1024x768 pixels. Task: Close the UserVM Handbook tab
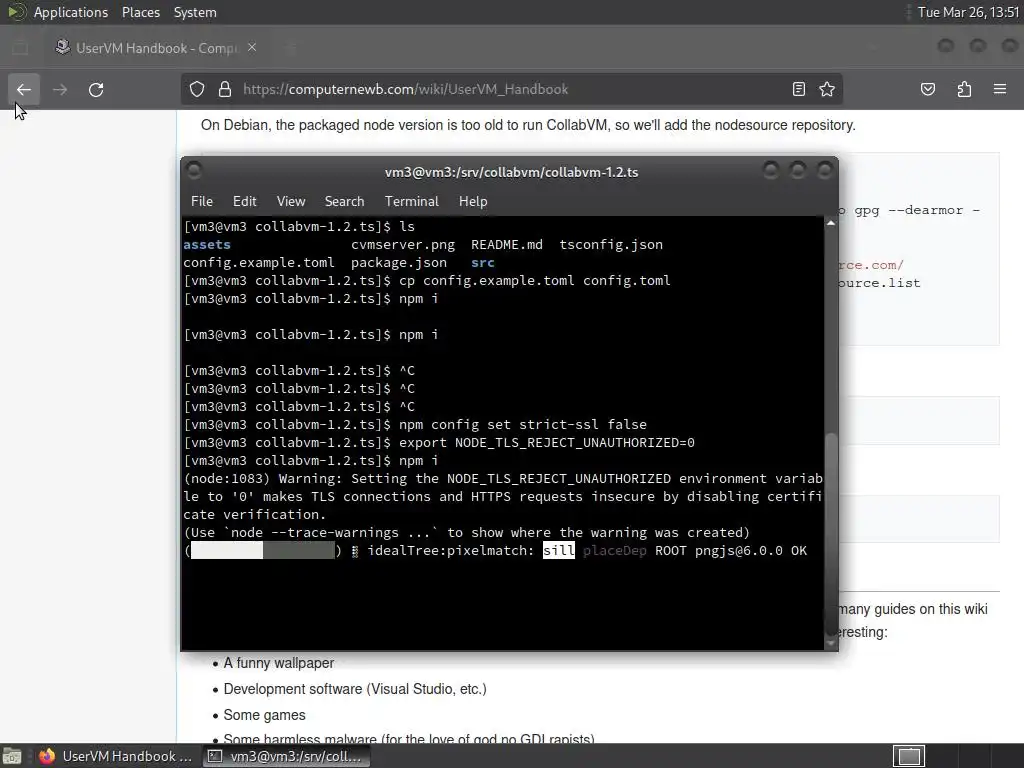(252, 48)
